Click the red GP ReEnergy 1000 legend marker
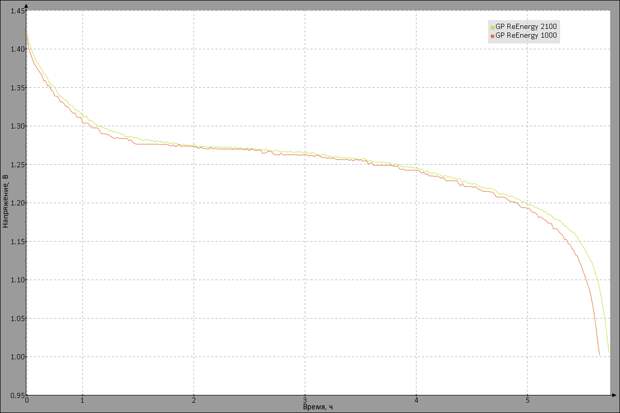The image size is (620, 413). [x=491, y=35]
